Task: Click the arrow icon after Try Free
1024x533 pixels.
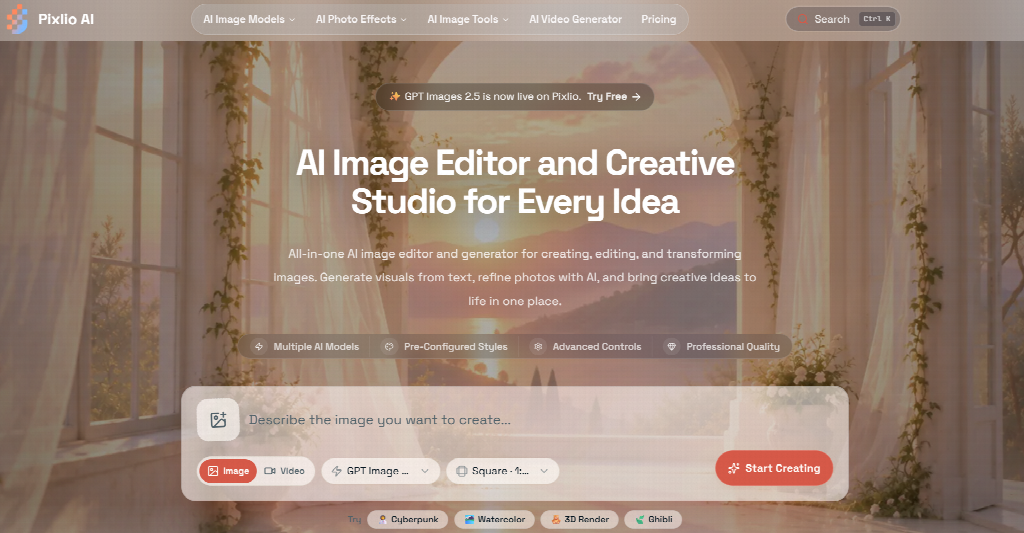Action: coord(636,97)
